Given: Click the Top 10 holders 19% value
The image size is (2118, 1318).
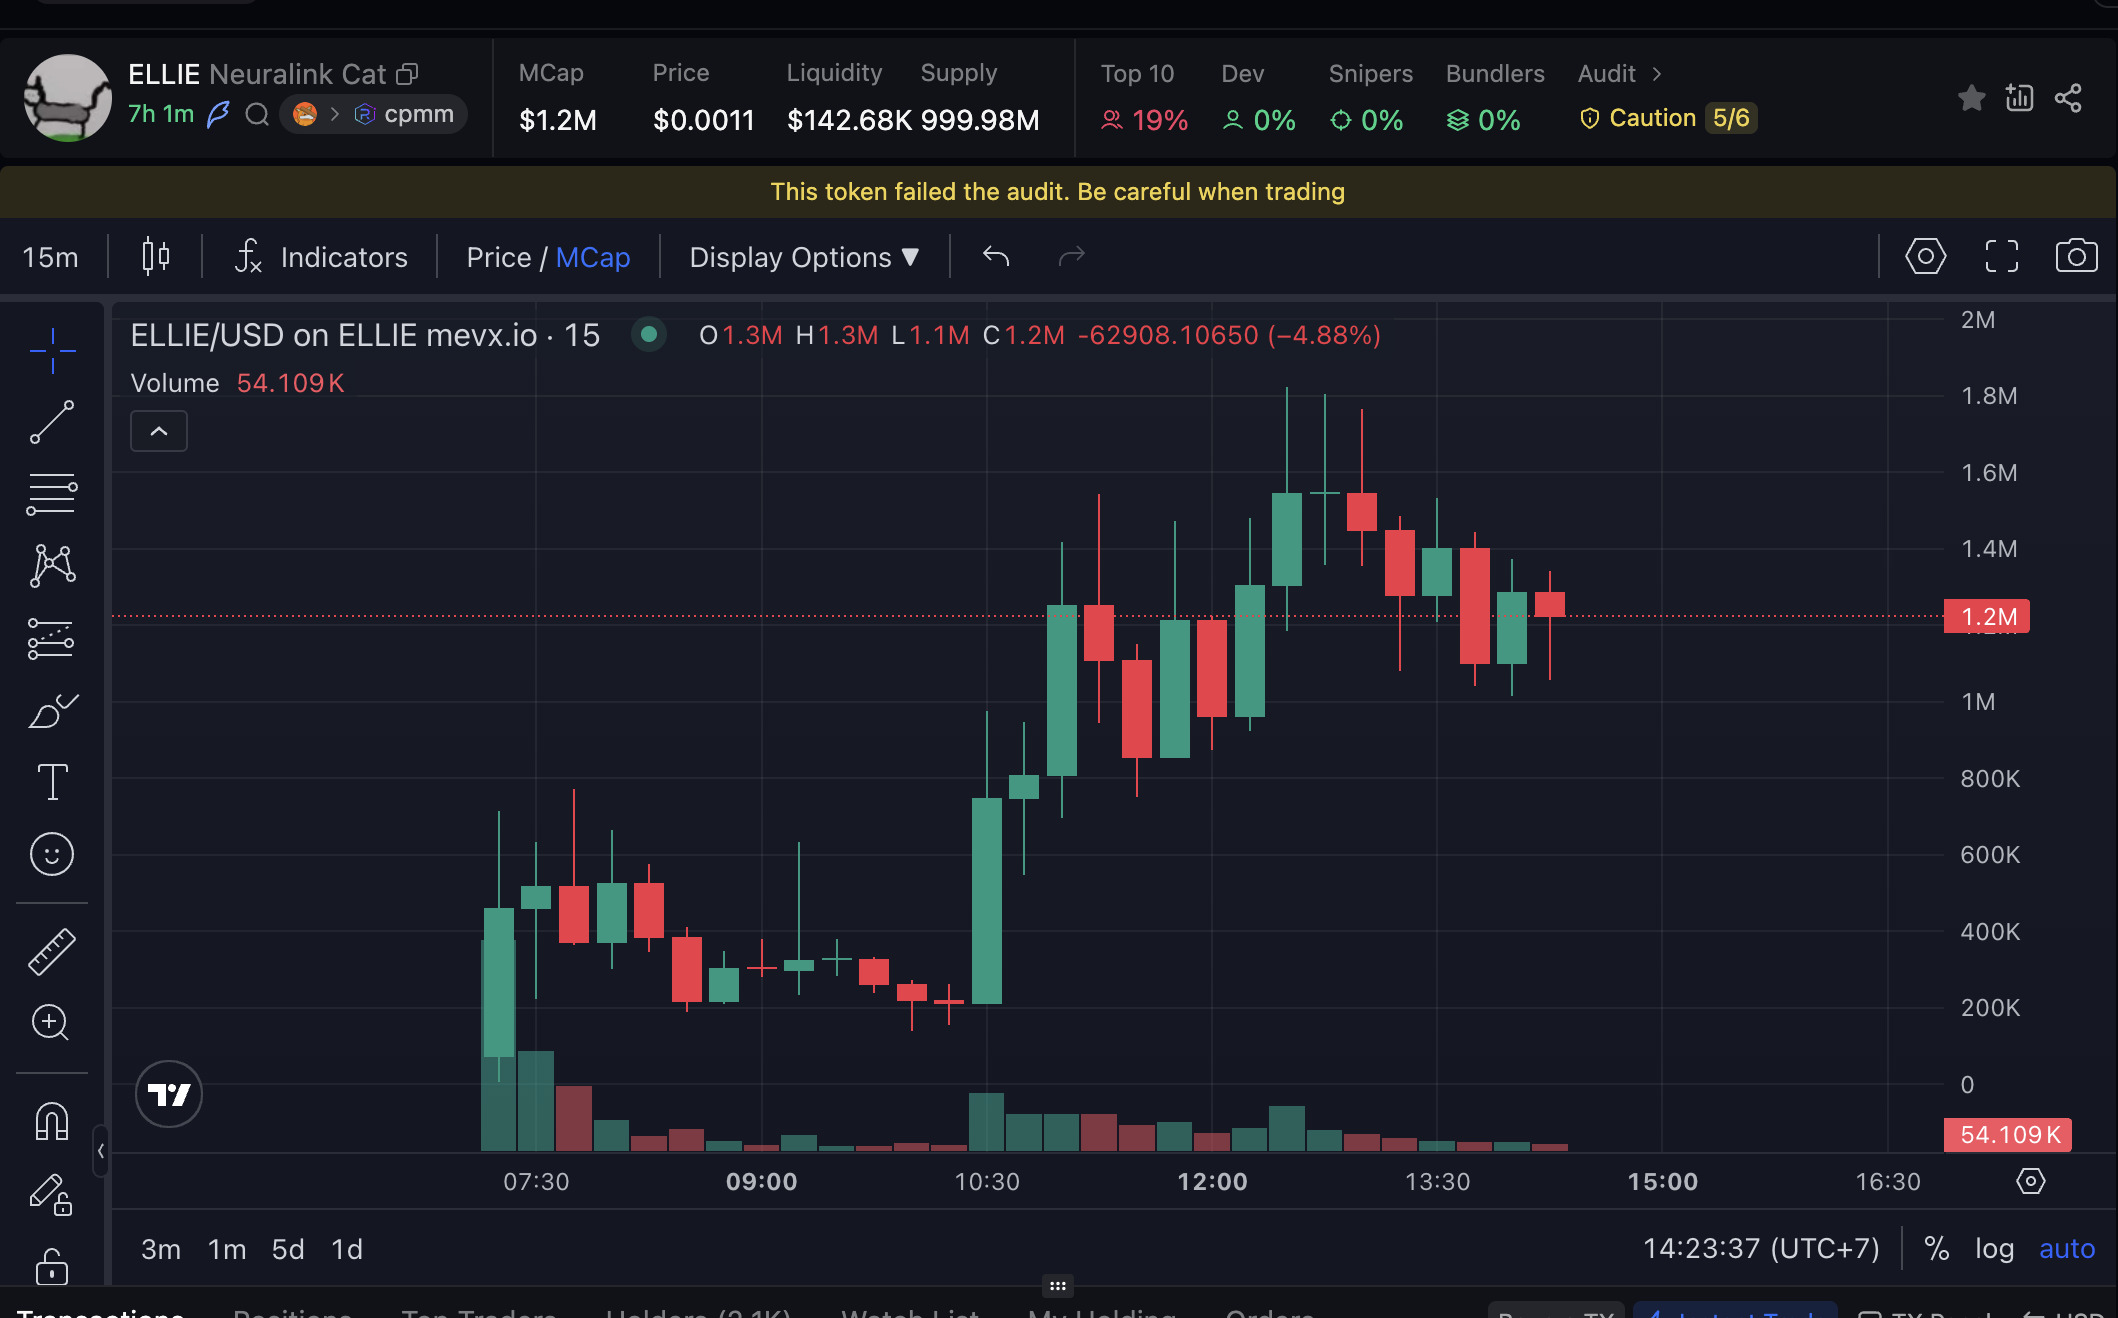Looking at the screenshot, I should [1145, 120].
